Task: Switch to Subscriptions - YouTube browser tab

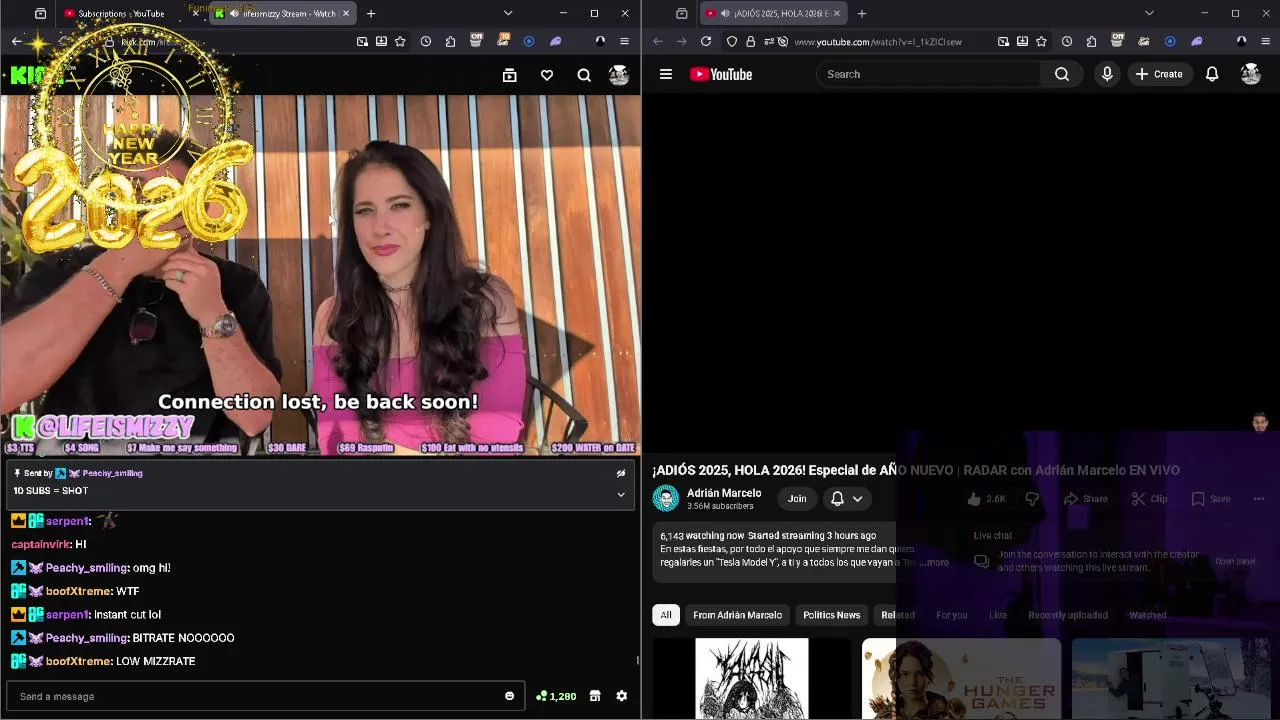Action: [x=121, y=14]
